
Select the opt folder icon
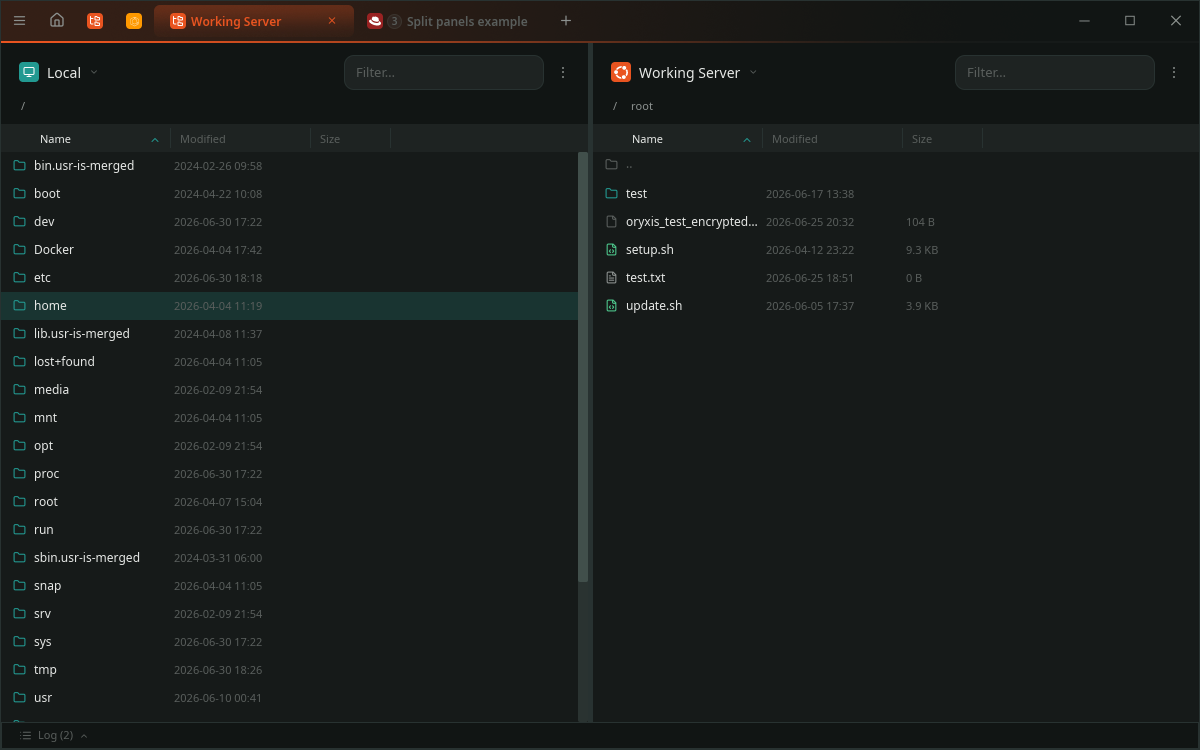pyautogui.click(x=20, y=446)
